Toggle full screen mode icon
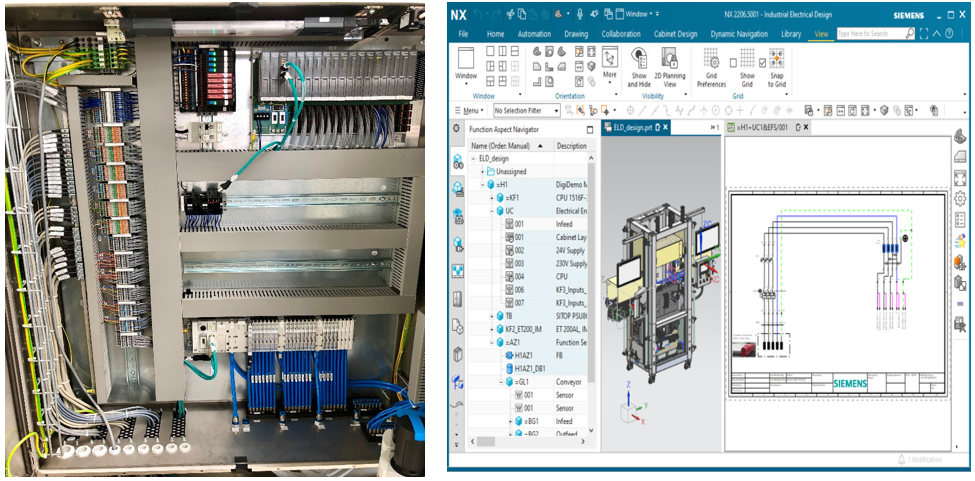This screenshot has width=975, height=481. pyautogui.click(x=924, y=34)
